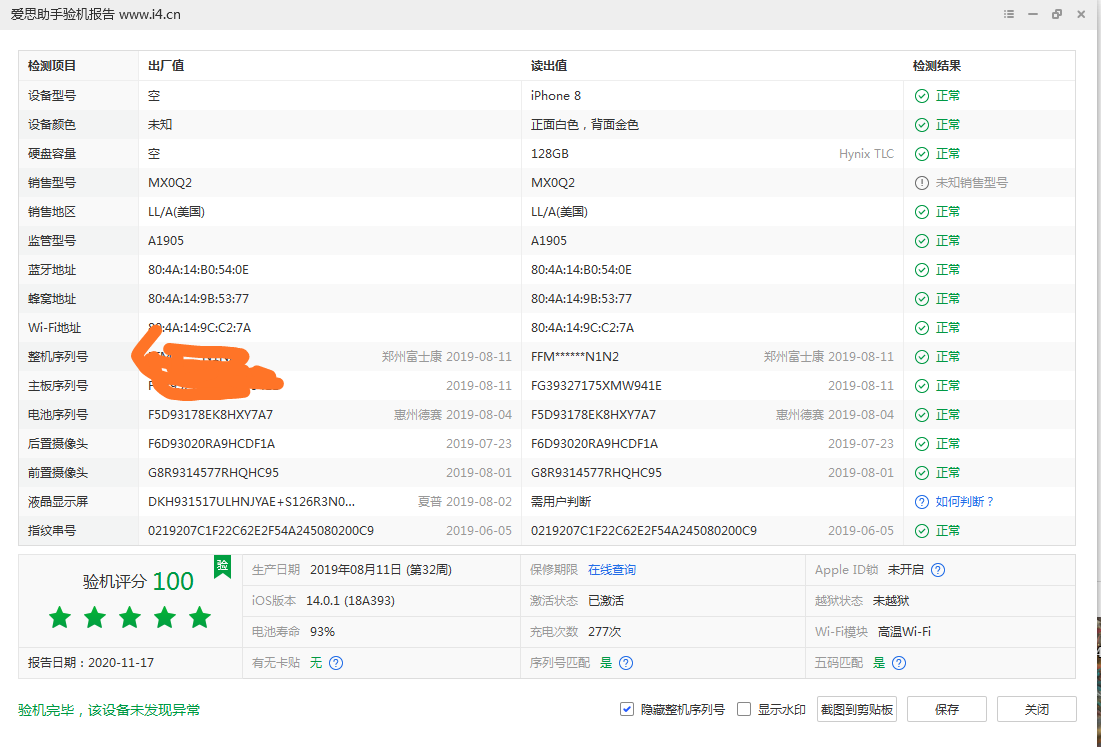This screenshot has height=747, width=1101.
Task: Click help icon beside Apple ID锁
Action: [x=938, y=570]
